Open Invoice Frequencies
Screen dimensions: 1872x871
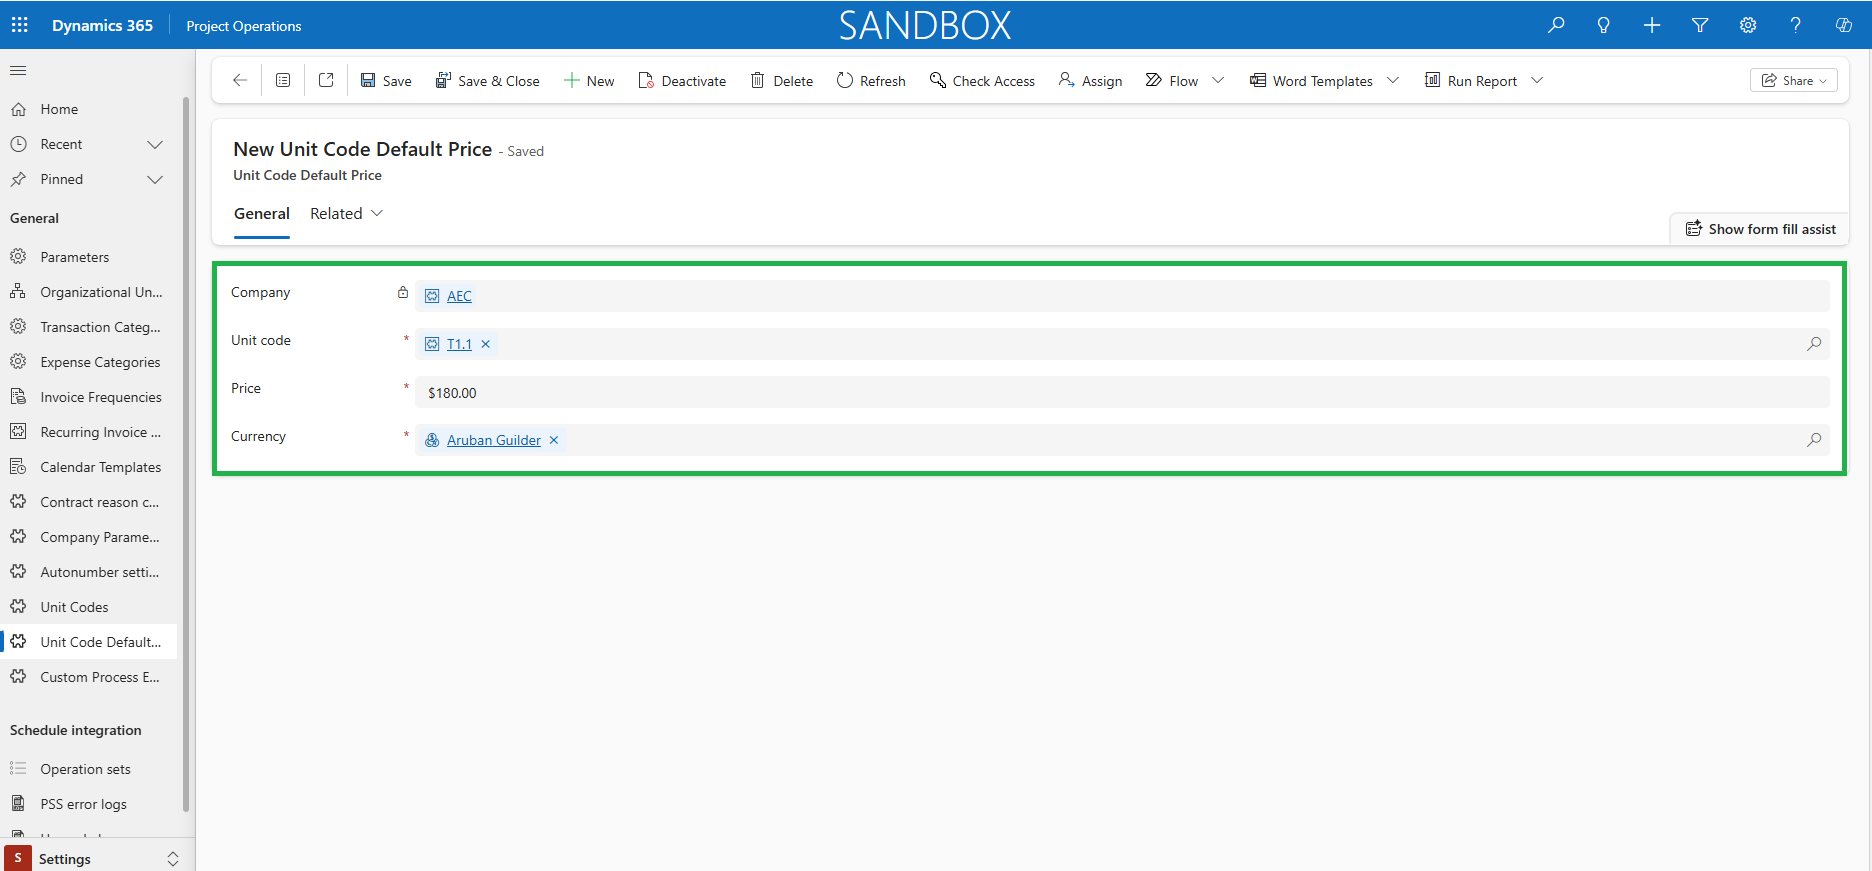click(x=90, y=397)
